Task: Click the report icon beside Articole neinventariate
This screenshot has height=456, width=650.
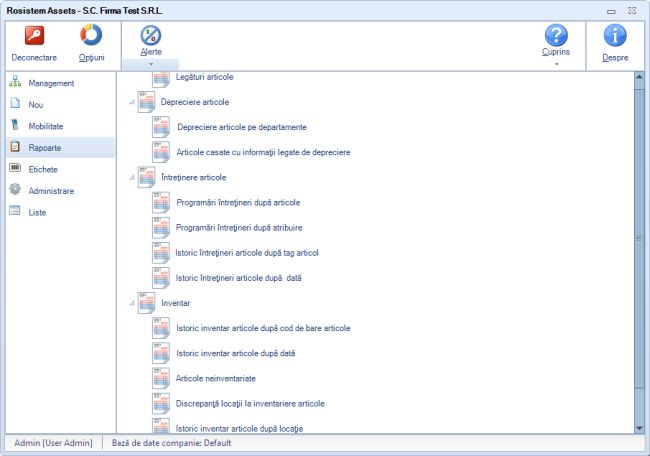Action: pos(162,378)
